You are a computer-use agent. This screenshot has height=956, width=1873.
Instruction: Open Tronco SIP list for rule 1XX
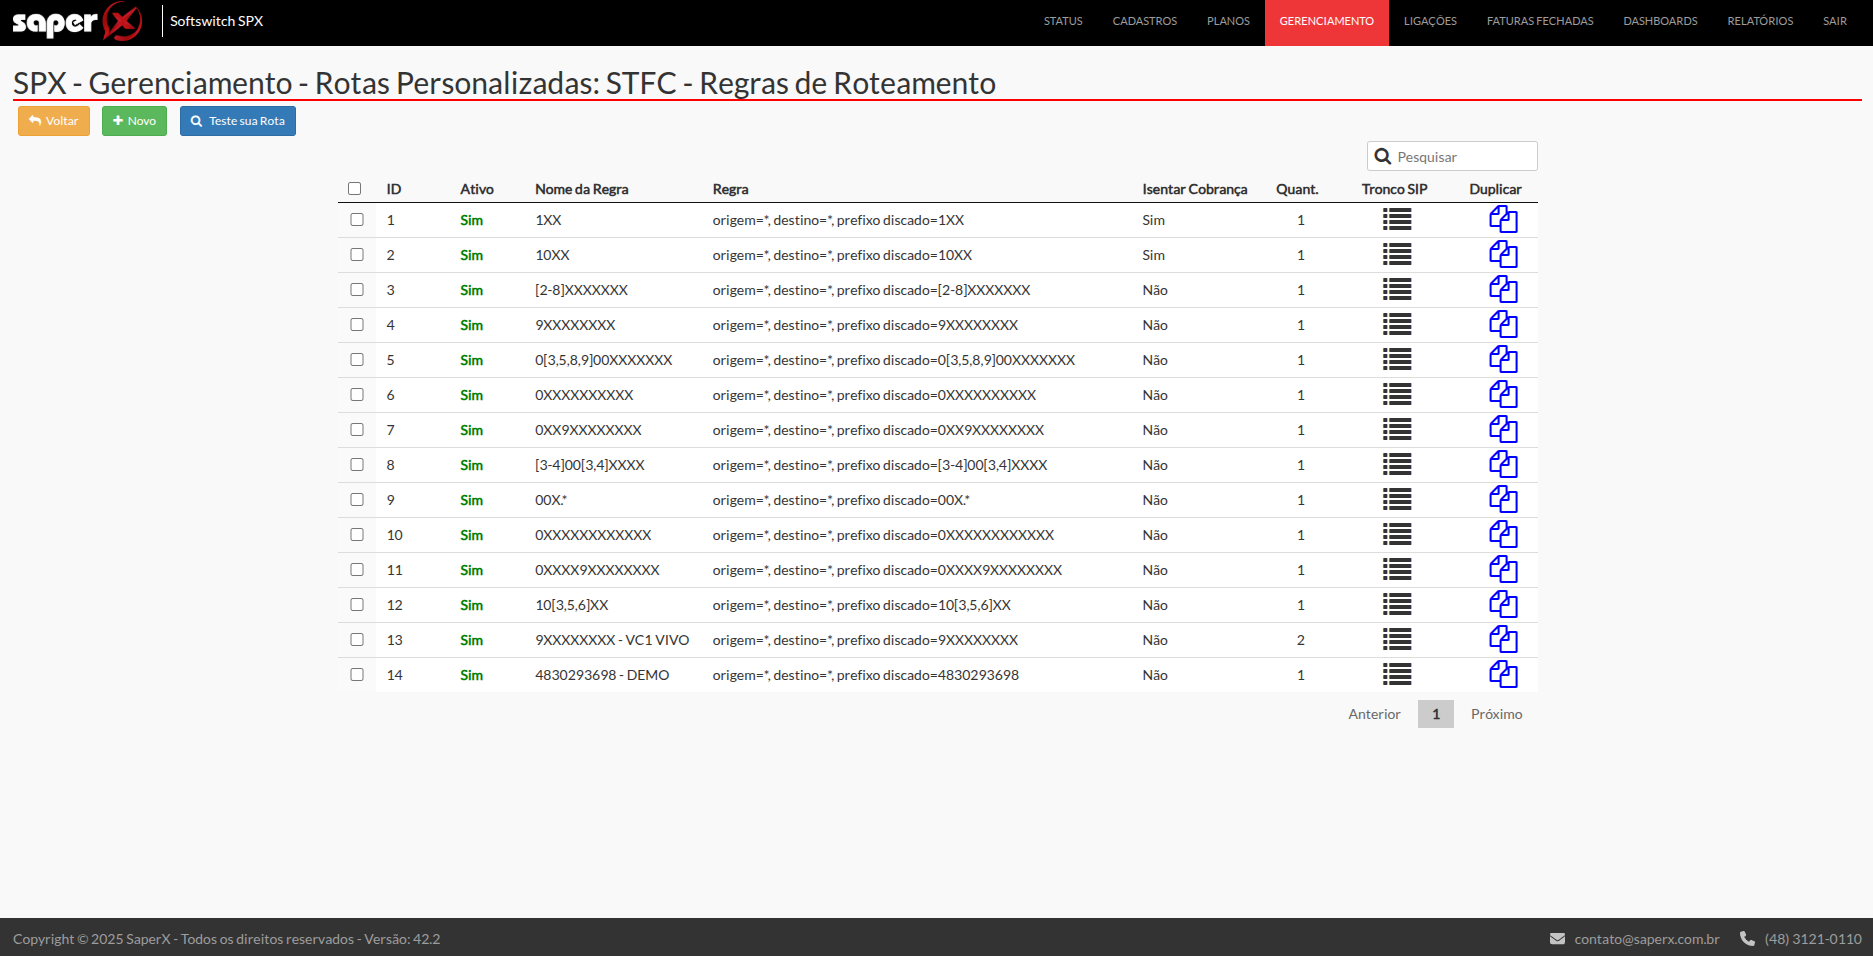coord(1397,220)
